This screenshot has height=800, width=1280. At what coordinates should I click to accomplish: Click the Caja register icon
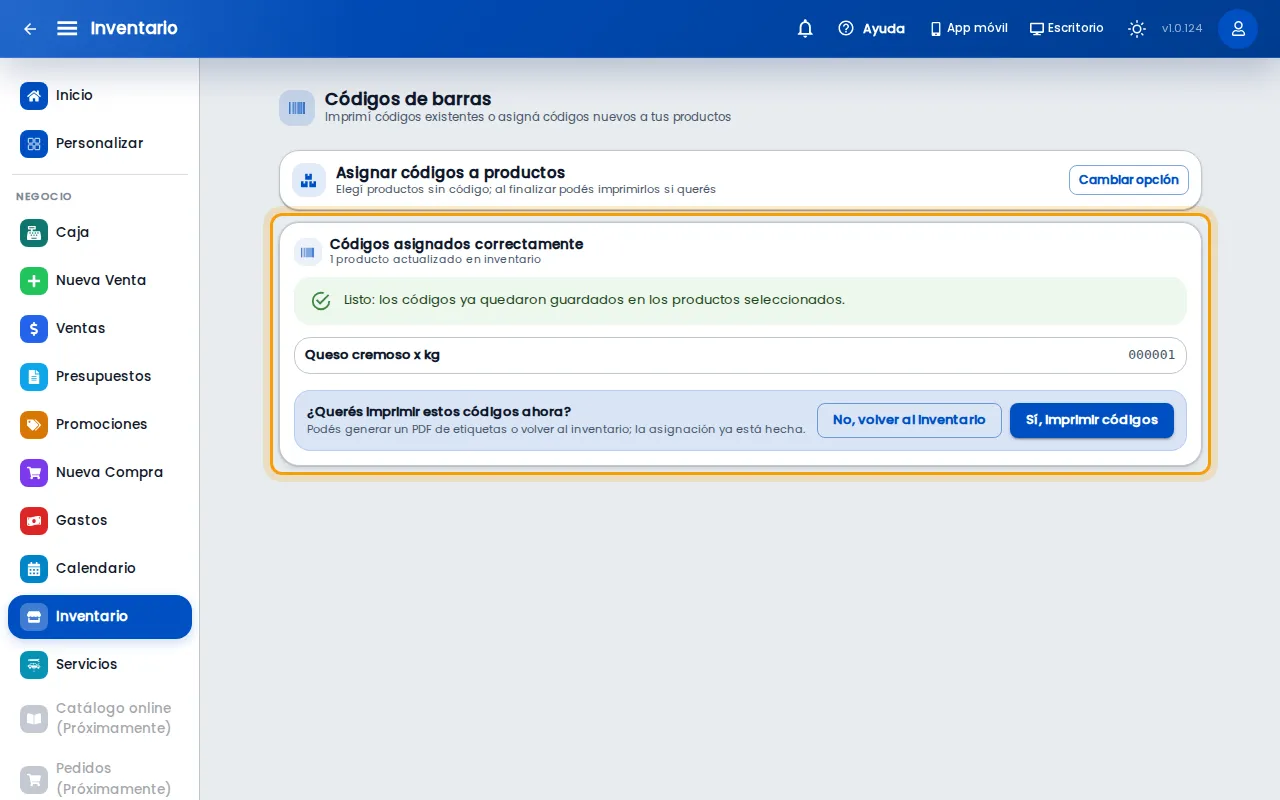[34, 232]
